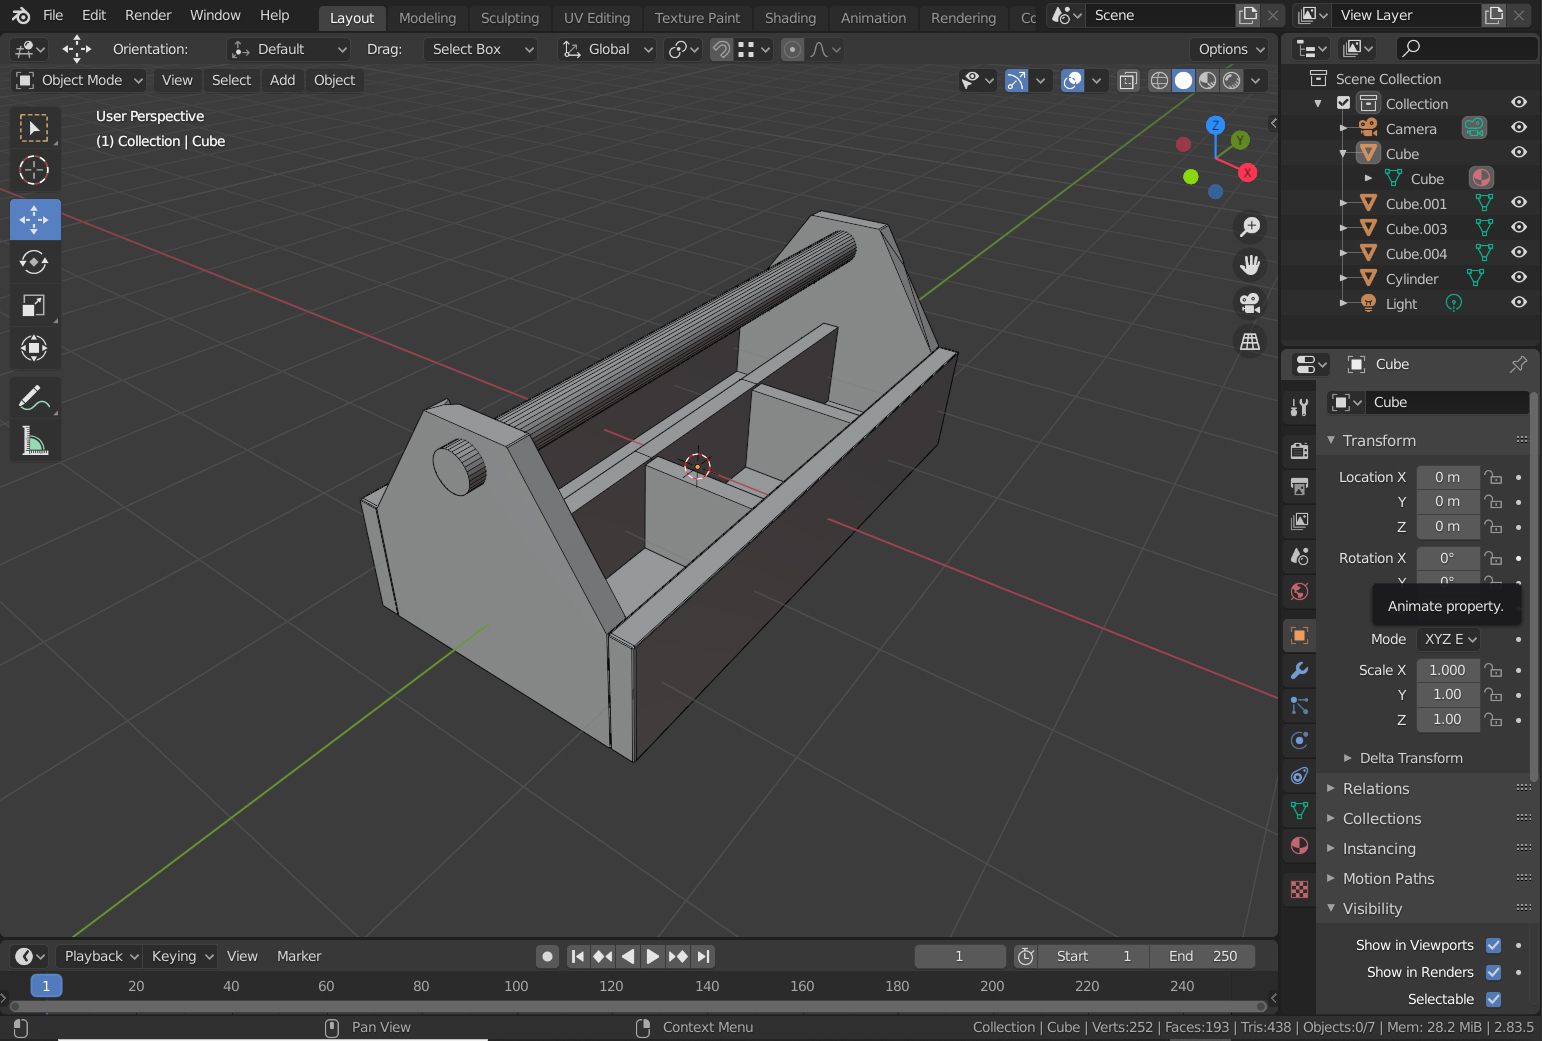Expand Relations panel
Image resolution: width=1542 pixels, height=1041 pixels.
tap(1376, 789)
